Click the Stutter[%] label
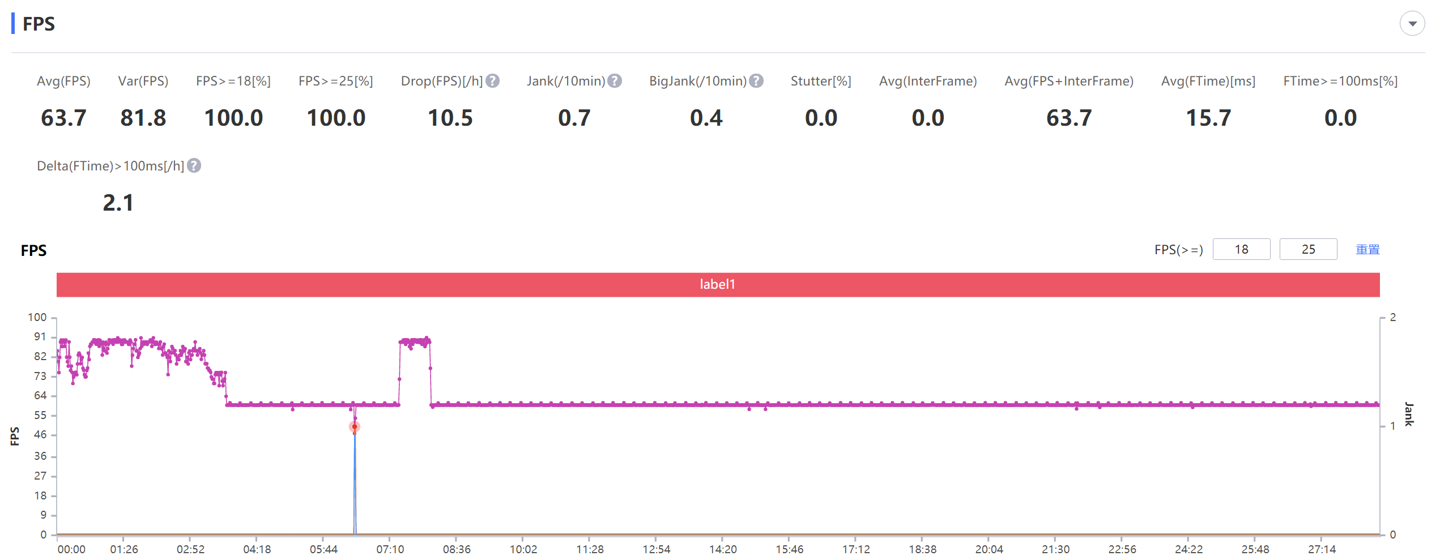Screen dimensions: 1440x560 821,81
